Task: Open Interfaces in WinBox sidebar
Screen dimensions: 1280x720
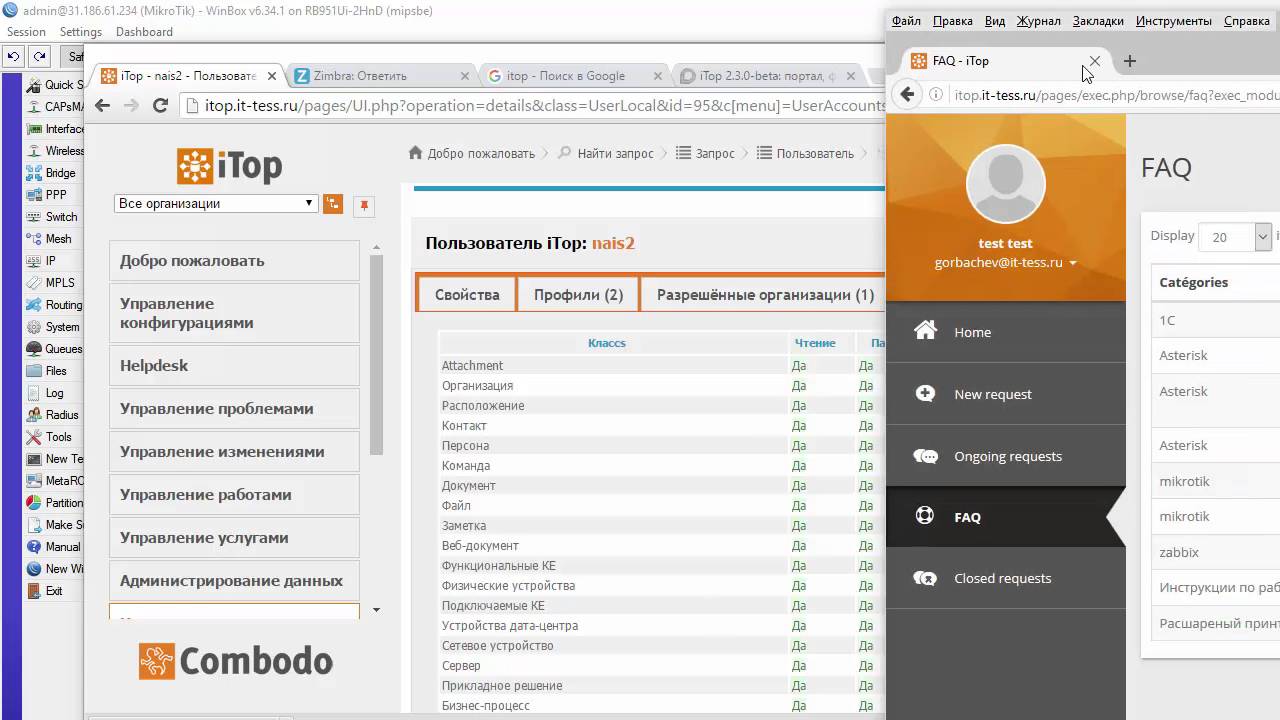Action: tap(55, 129)
